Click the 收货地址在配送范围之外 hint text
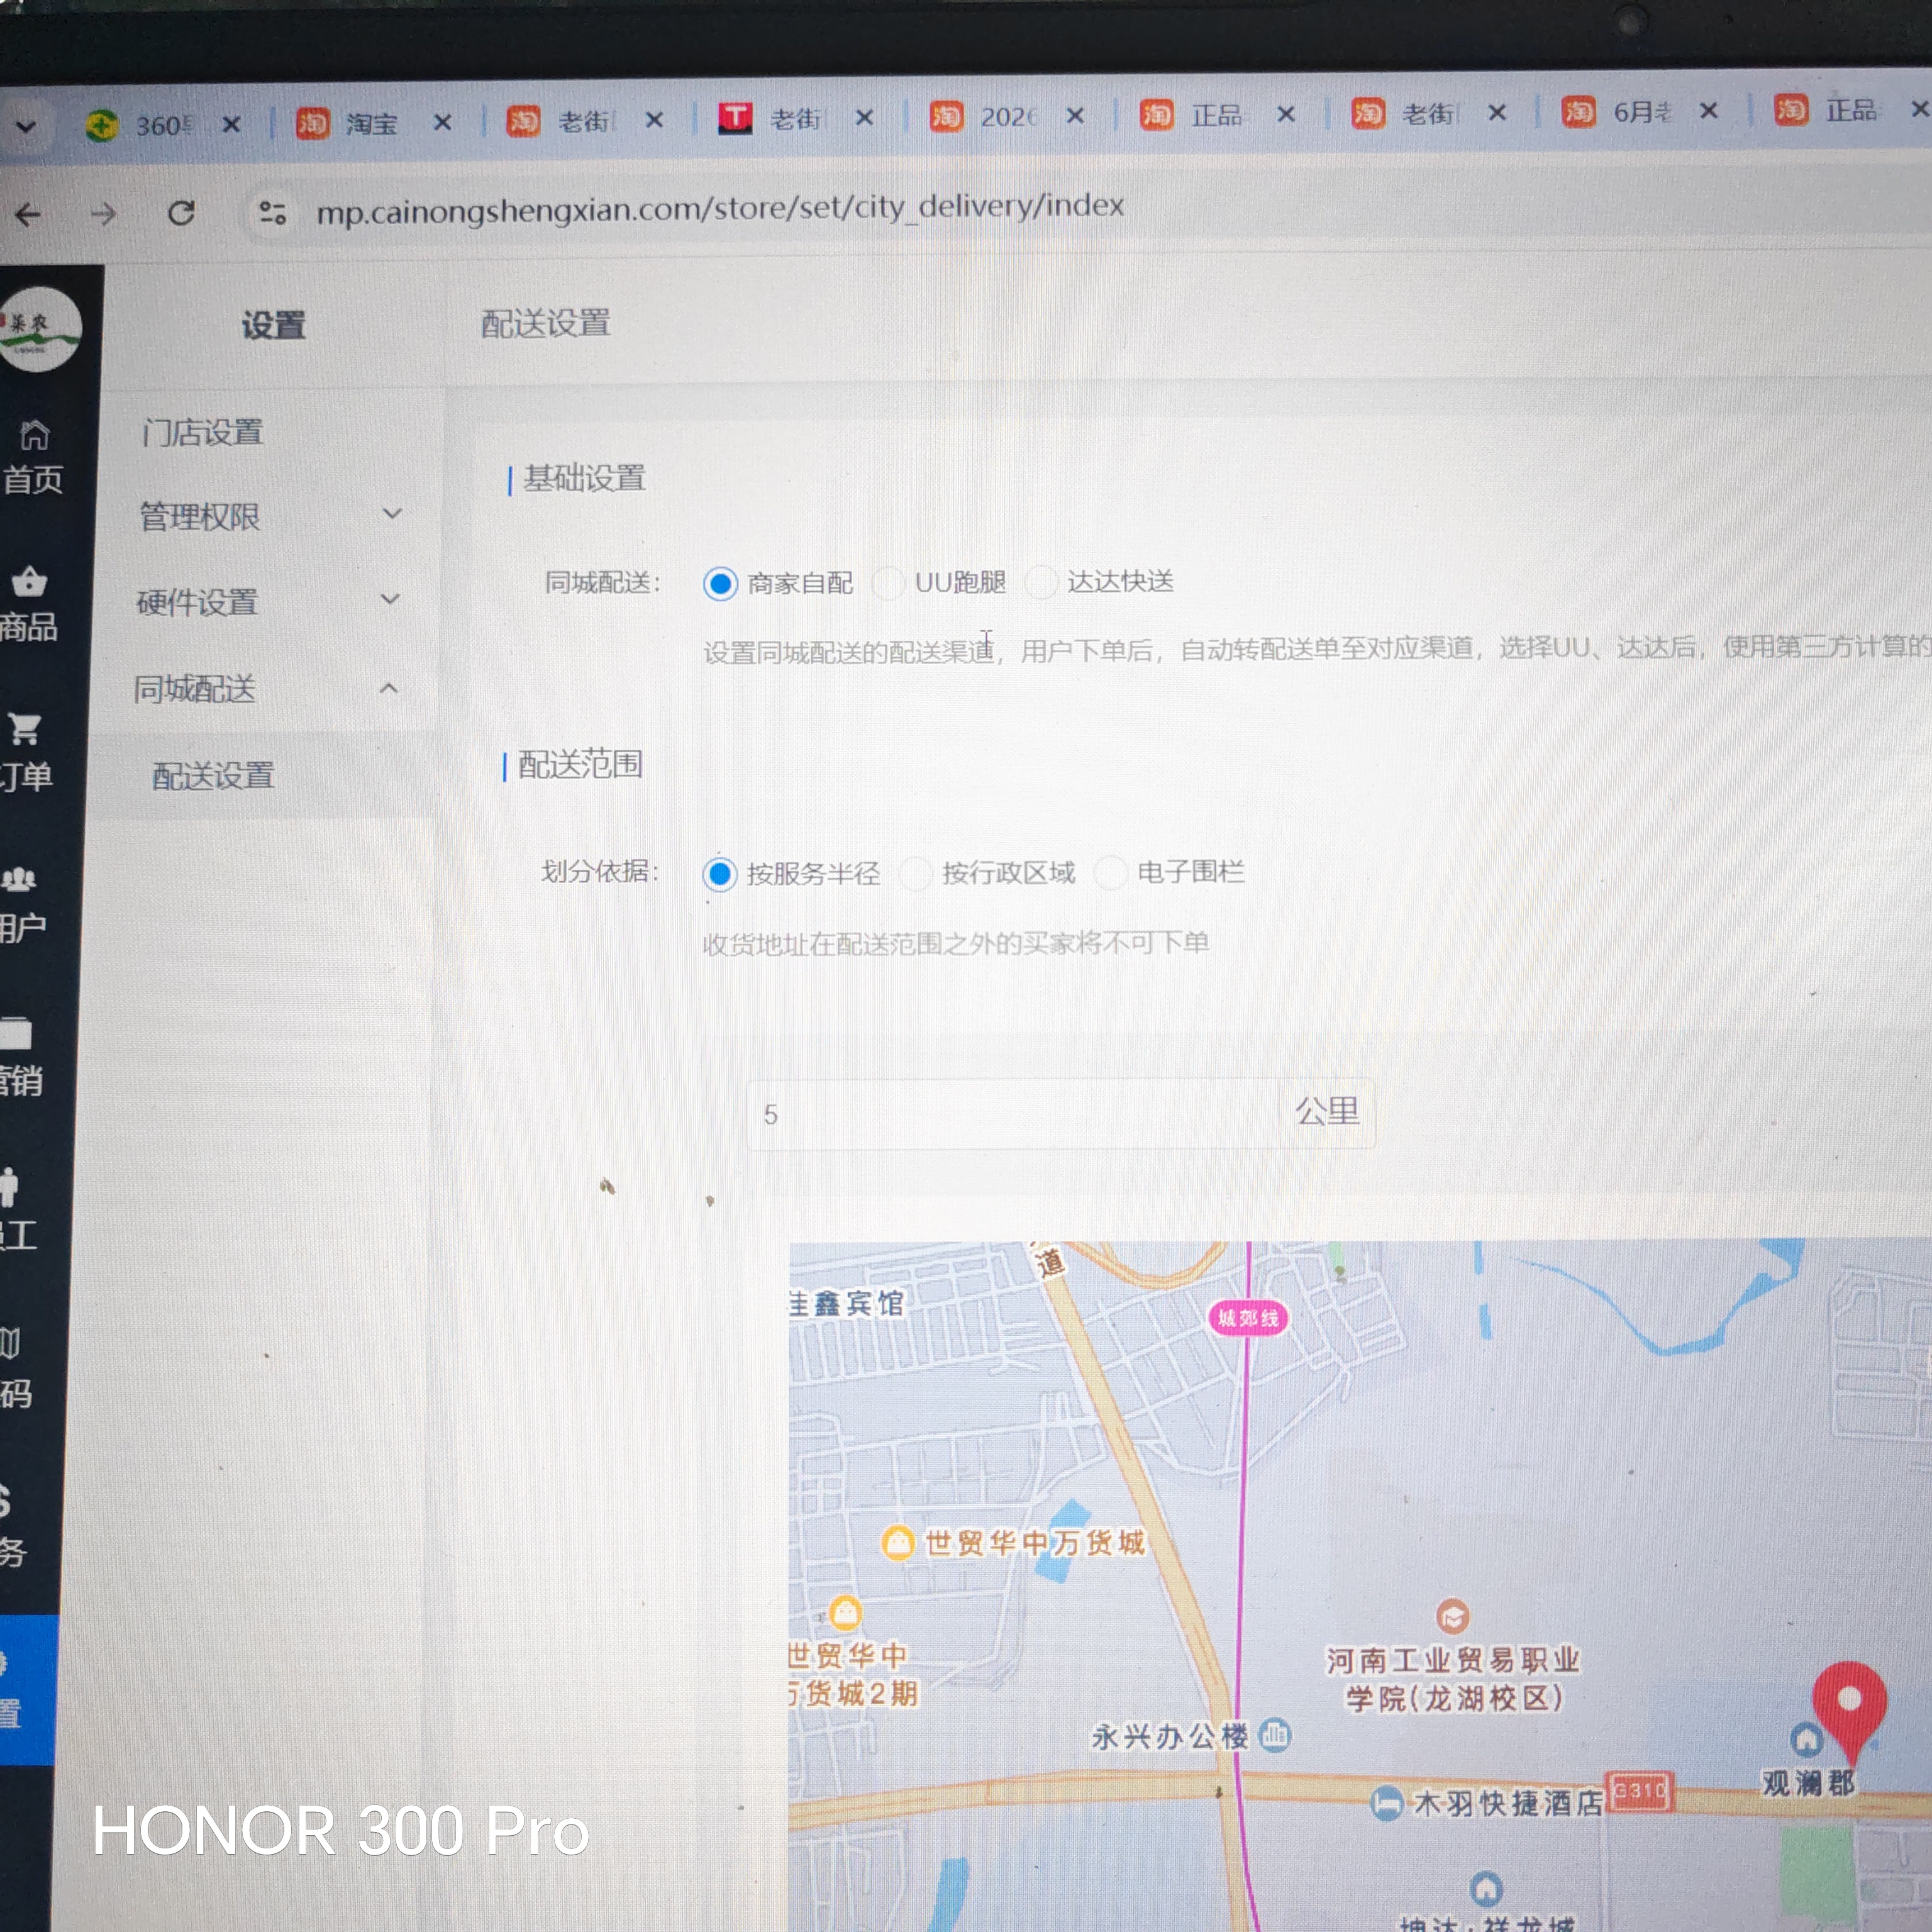The image size is (1932, 1932). (956, 943)
